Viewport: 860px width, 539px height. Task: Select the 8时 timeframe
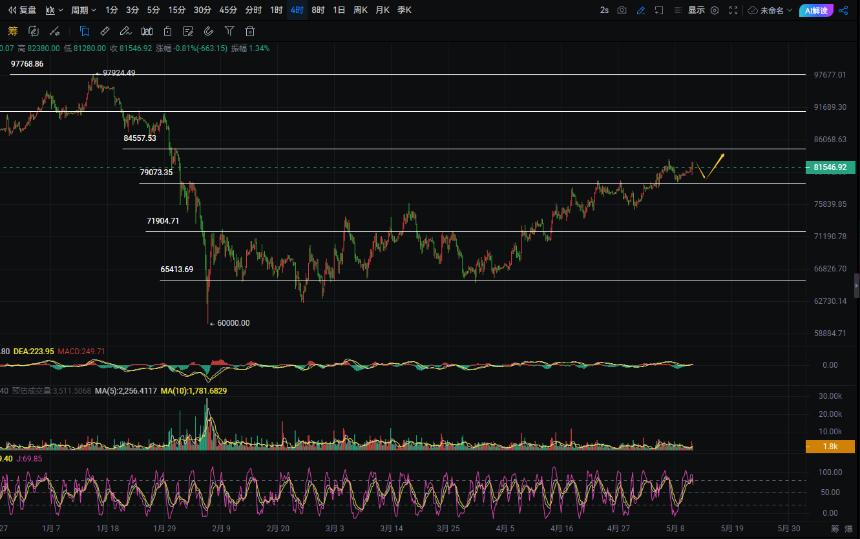pos(318,10)
